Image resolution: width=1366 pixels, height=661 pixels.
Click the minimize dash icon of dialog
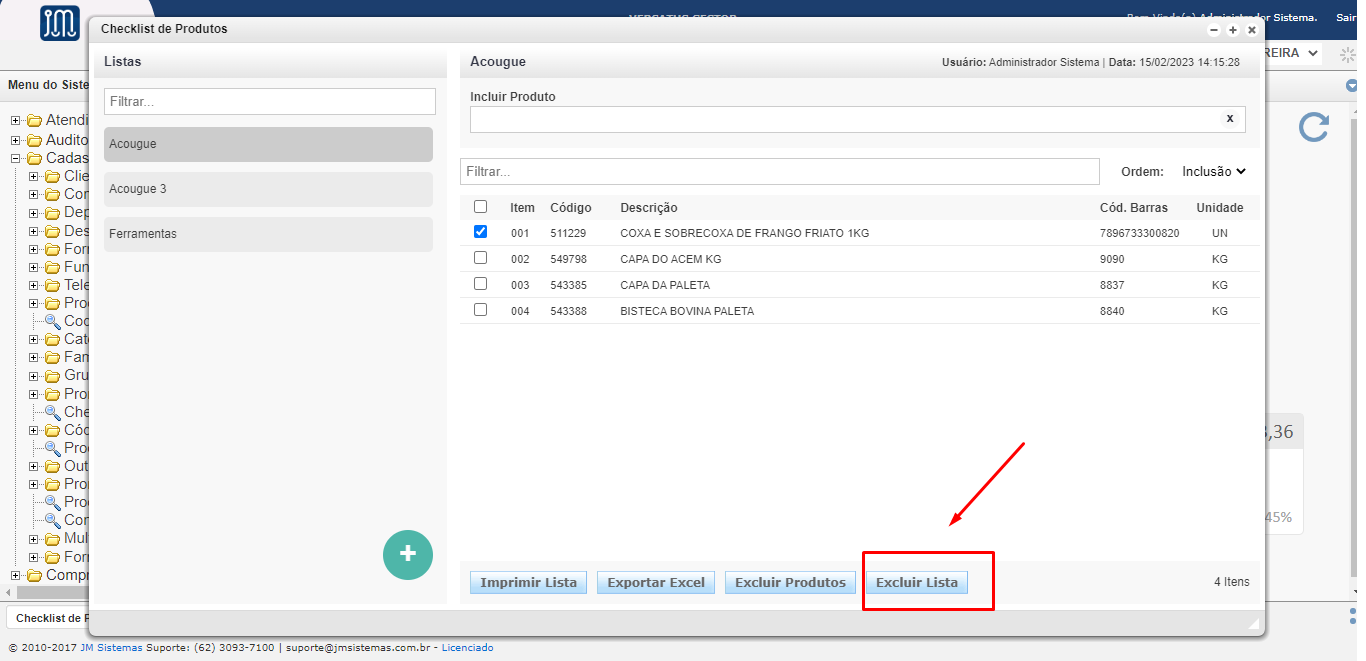(1214, 30)
